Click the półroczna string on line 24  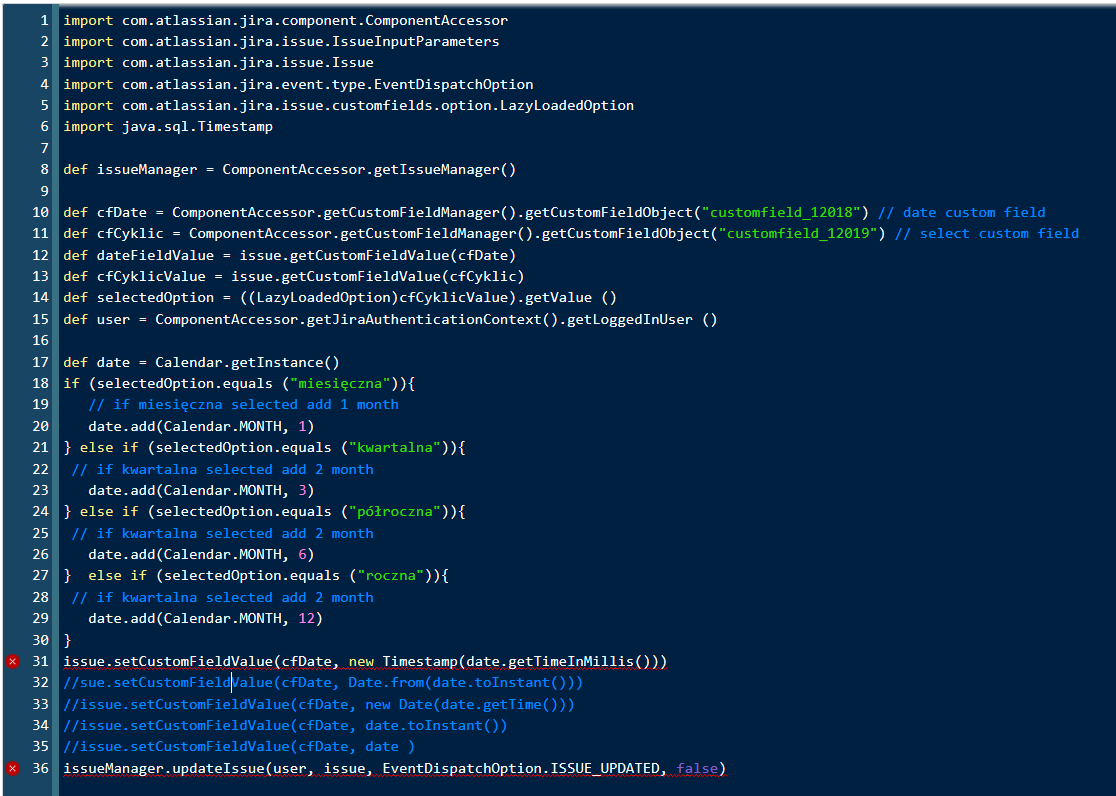(x=394, y=511)
